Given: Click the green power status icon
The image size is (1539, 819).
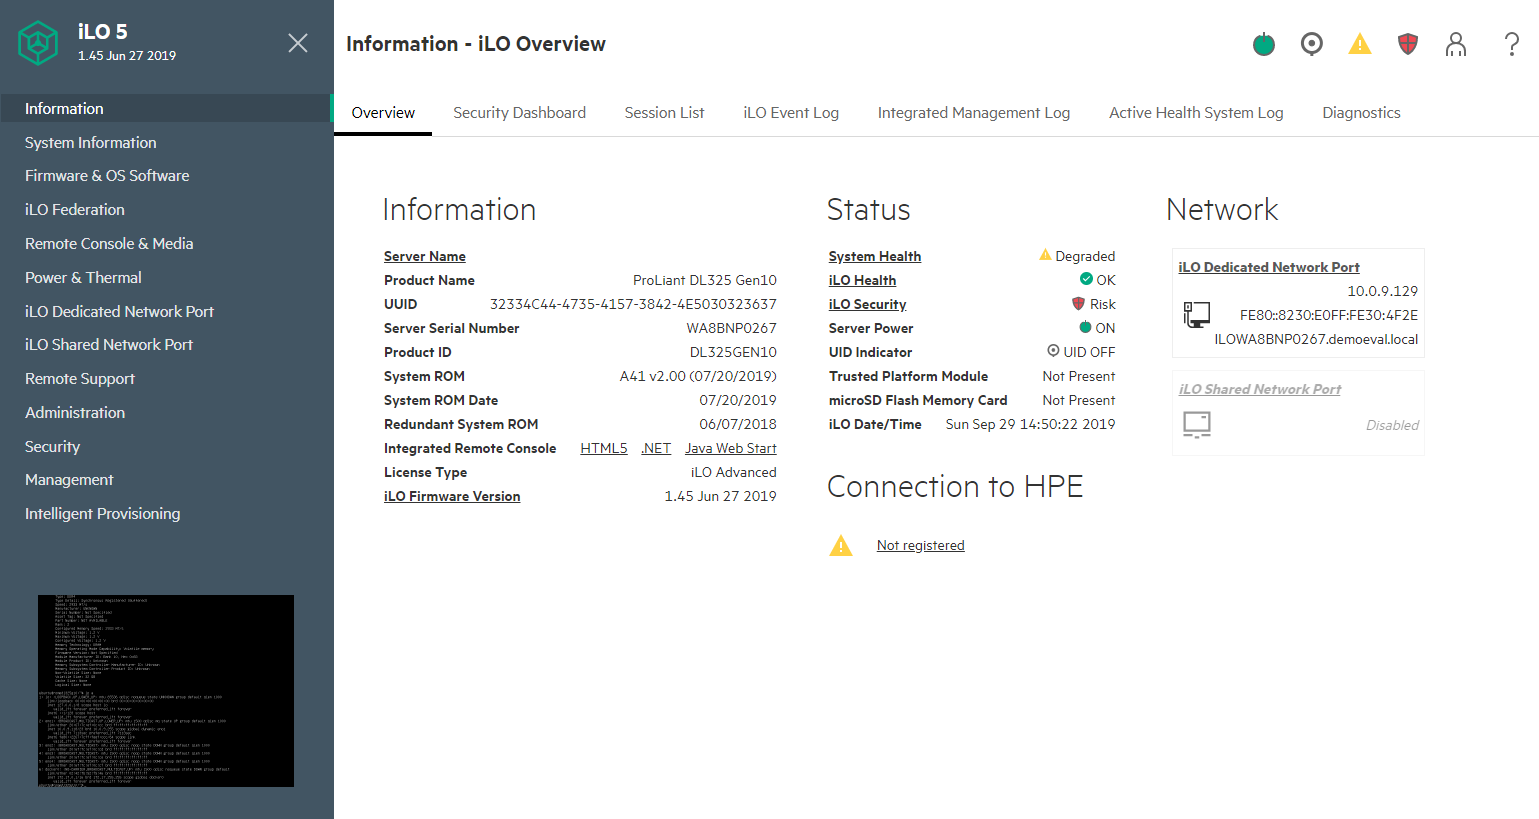Looking at the screenshot, I should 1264,44.
